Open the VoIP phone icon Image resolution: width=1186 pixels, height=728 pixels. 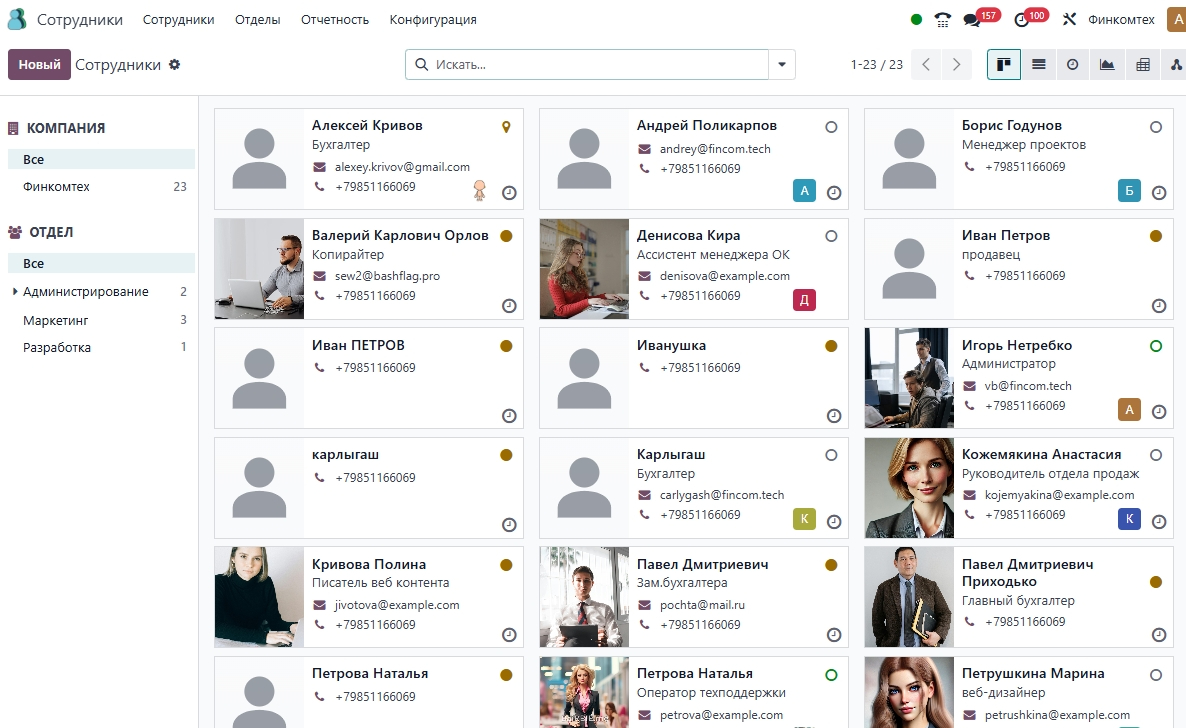(942, 20)
